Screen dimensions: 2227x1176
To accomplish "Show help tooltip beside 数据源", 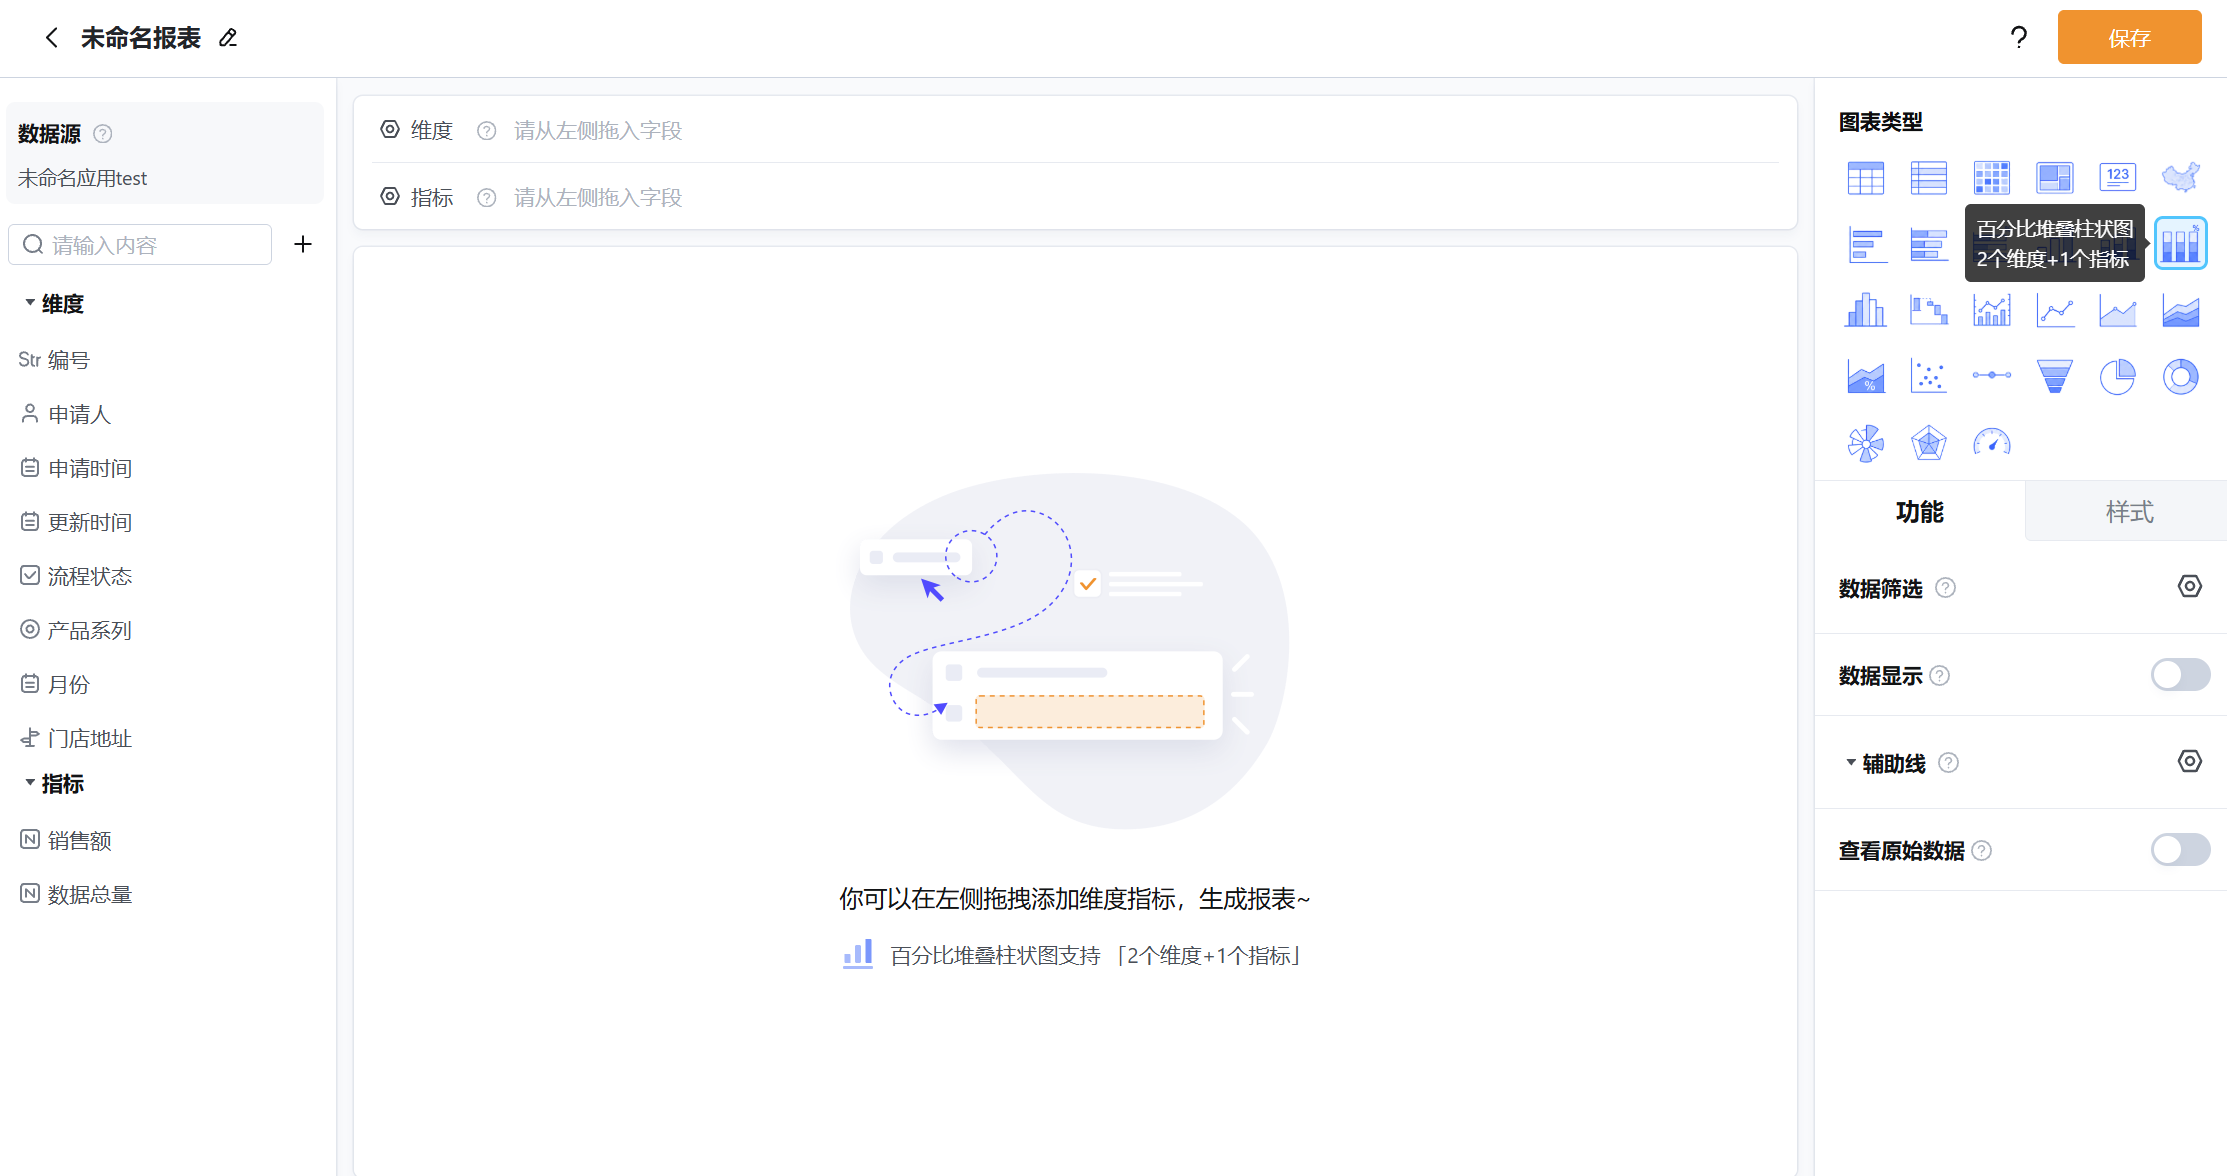I will pyautogui.click(x=102, y=134).
